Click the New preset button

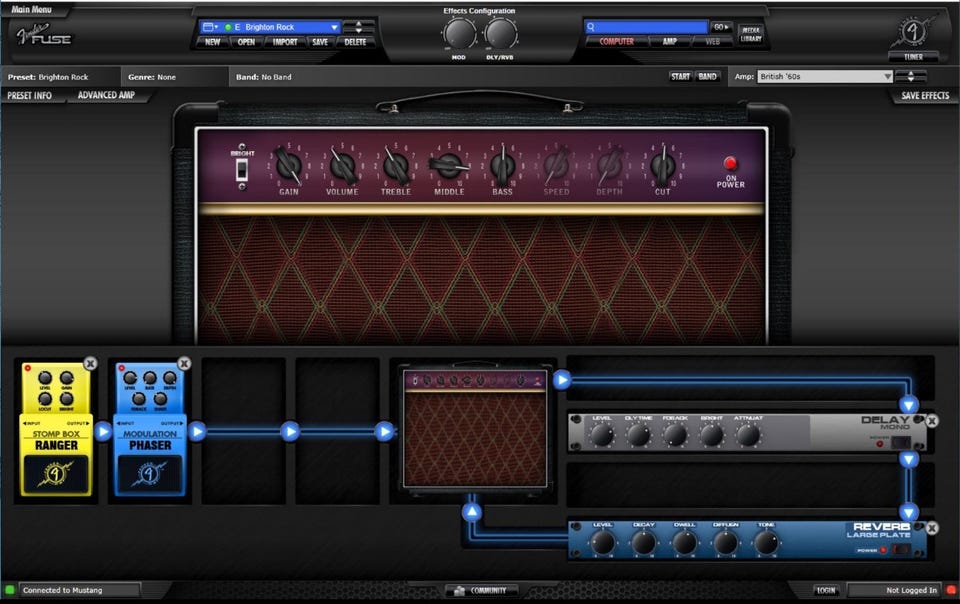pyautogui.click(x=212, y=42)
